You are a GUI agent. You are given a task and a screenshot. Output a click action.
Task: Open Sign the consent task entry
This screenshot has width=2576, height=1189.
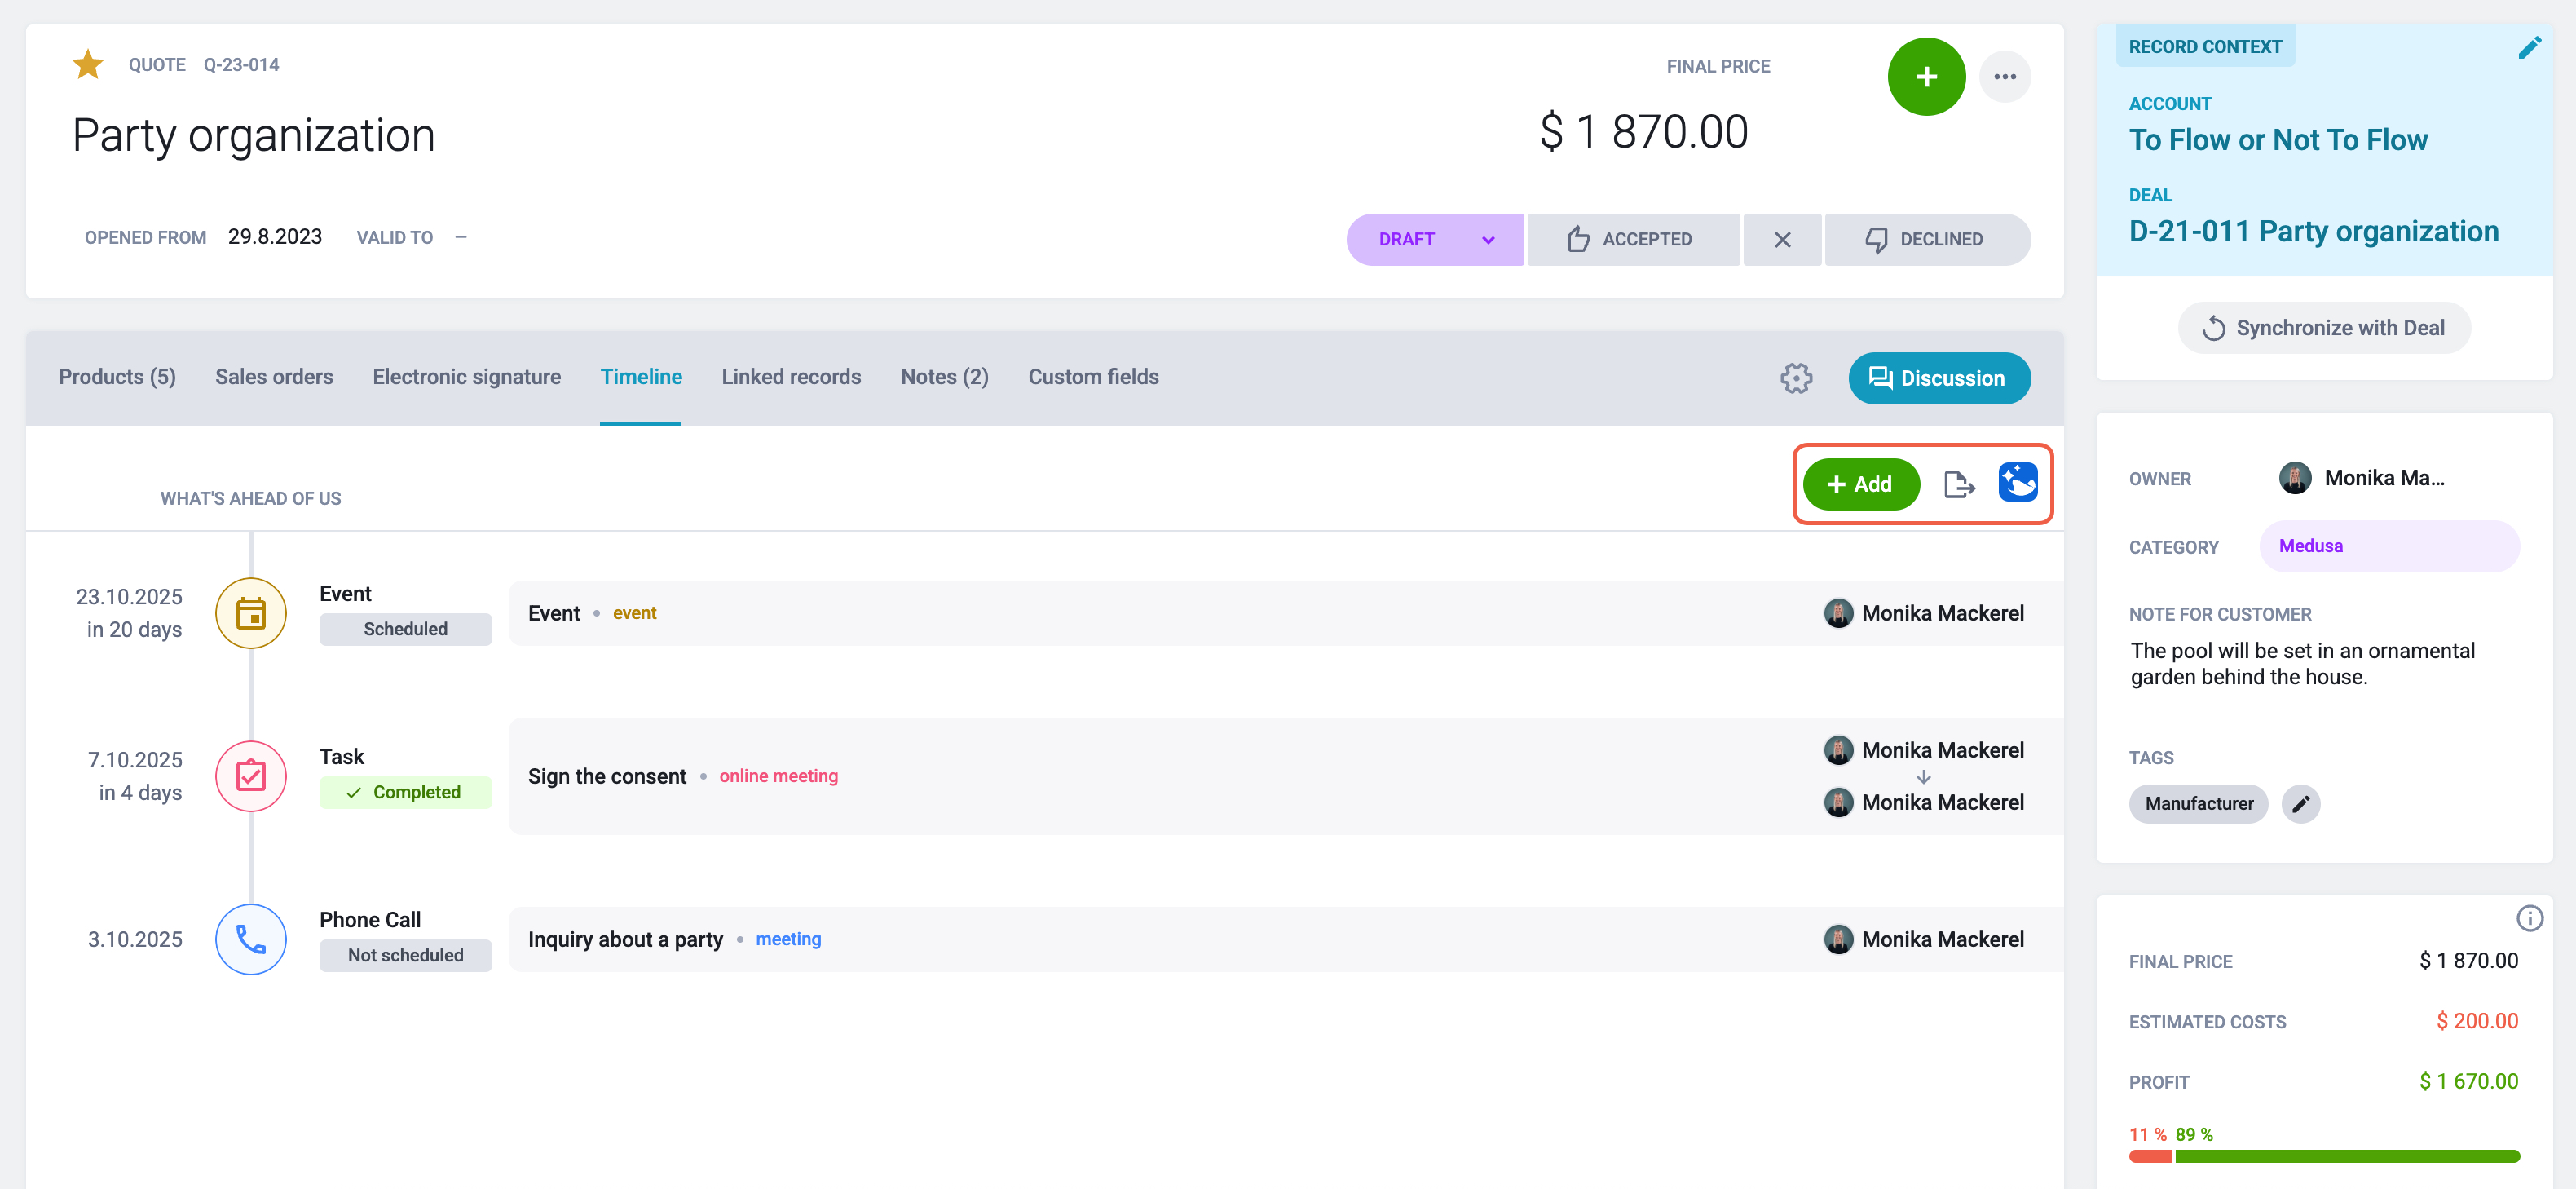click(x=1286, y=776)
